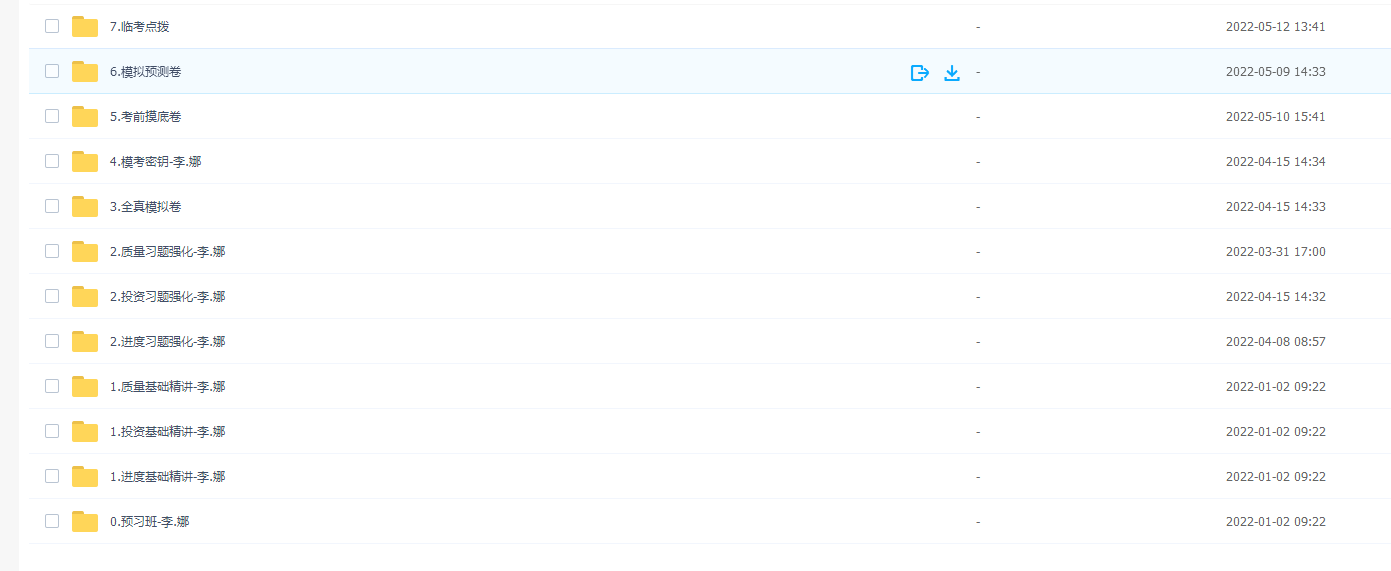Toggle checkbox for 4.模考密钥-李.娜
The image size is (1391, 571).
tap(52, 161)
